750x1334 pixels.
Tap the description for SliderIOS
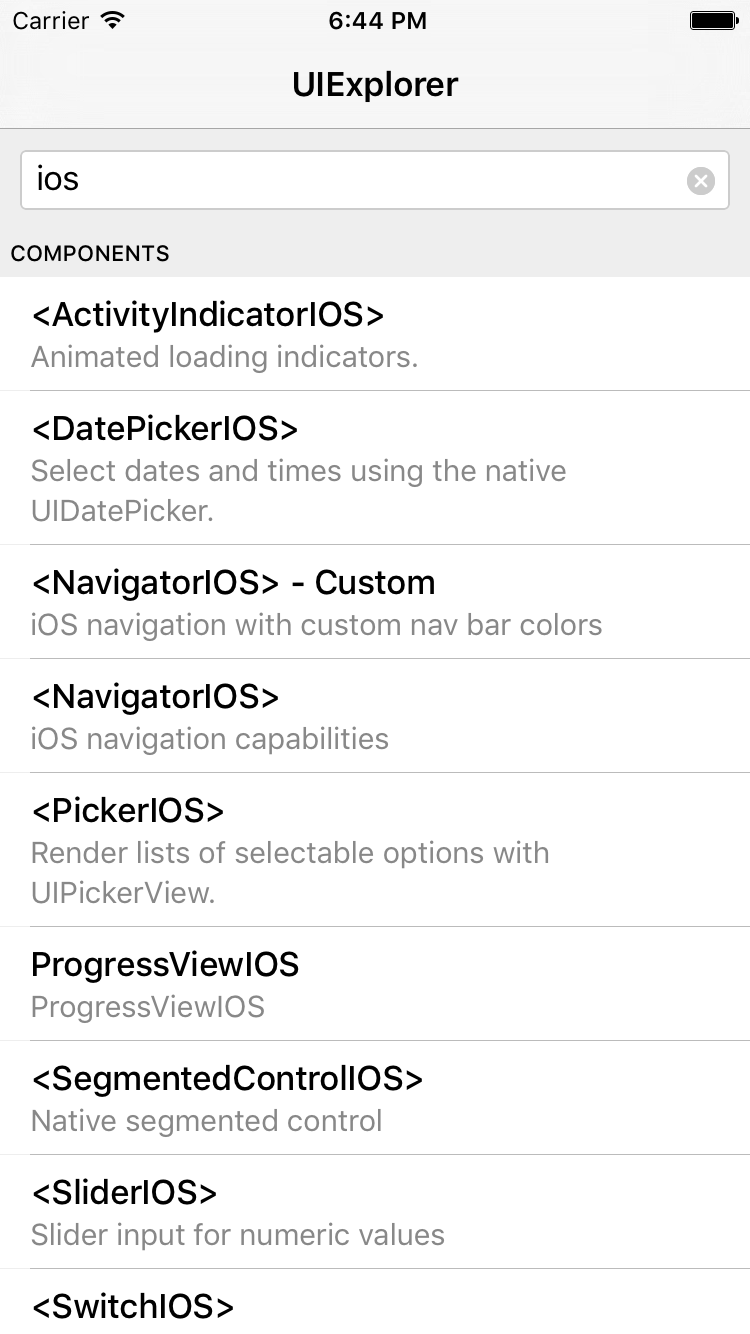tap(238, 1235)
